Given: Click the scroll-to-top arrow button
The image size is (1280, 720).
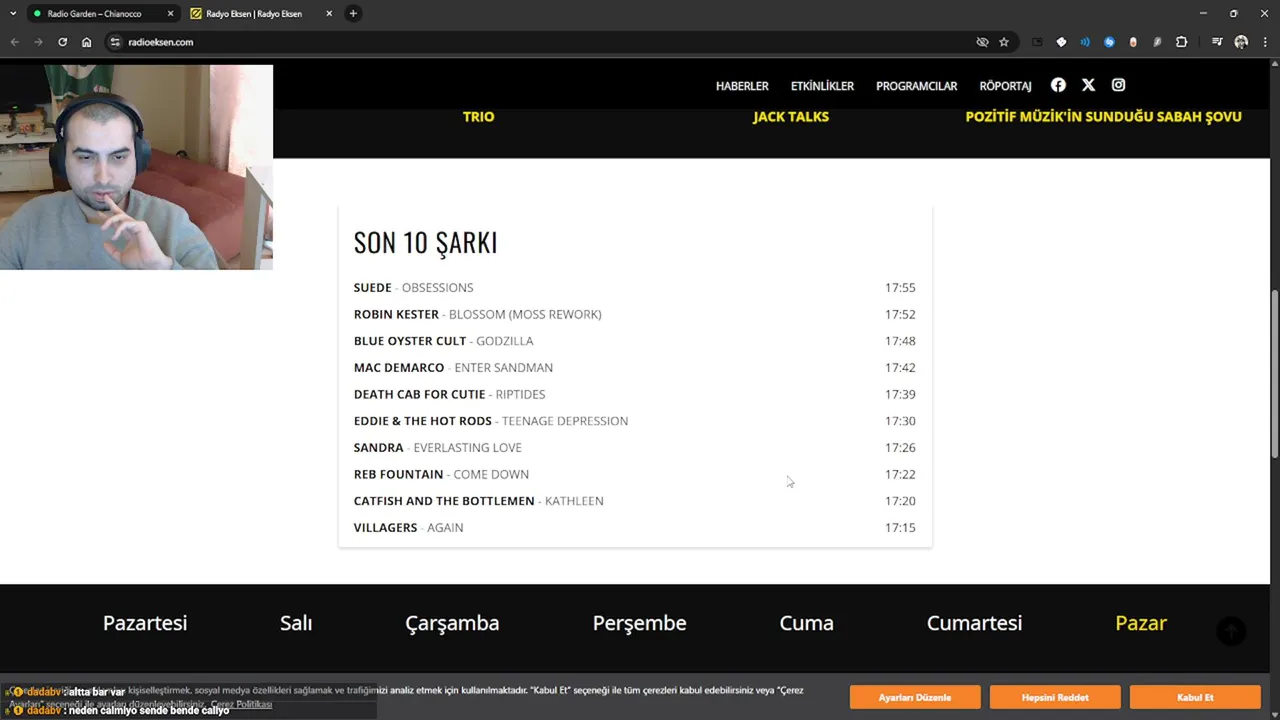Looking at the screenshot, I should pos(1231,631).
